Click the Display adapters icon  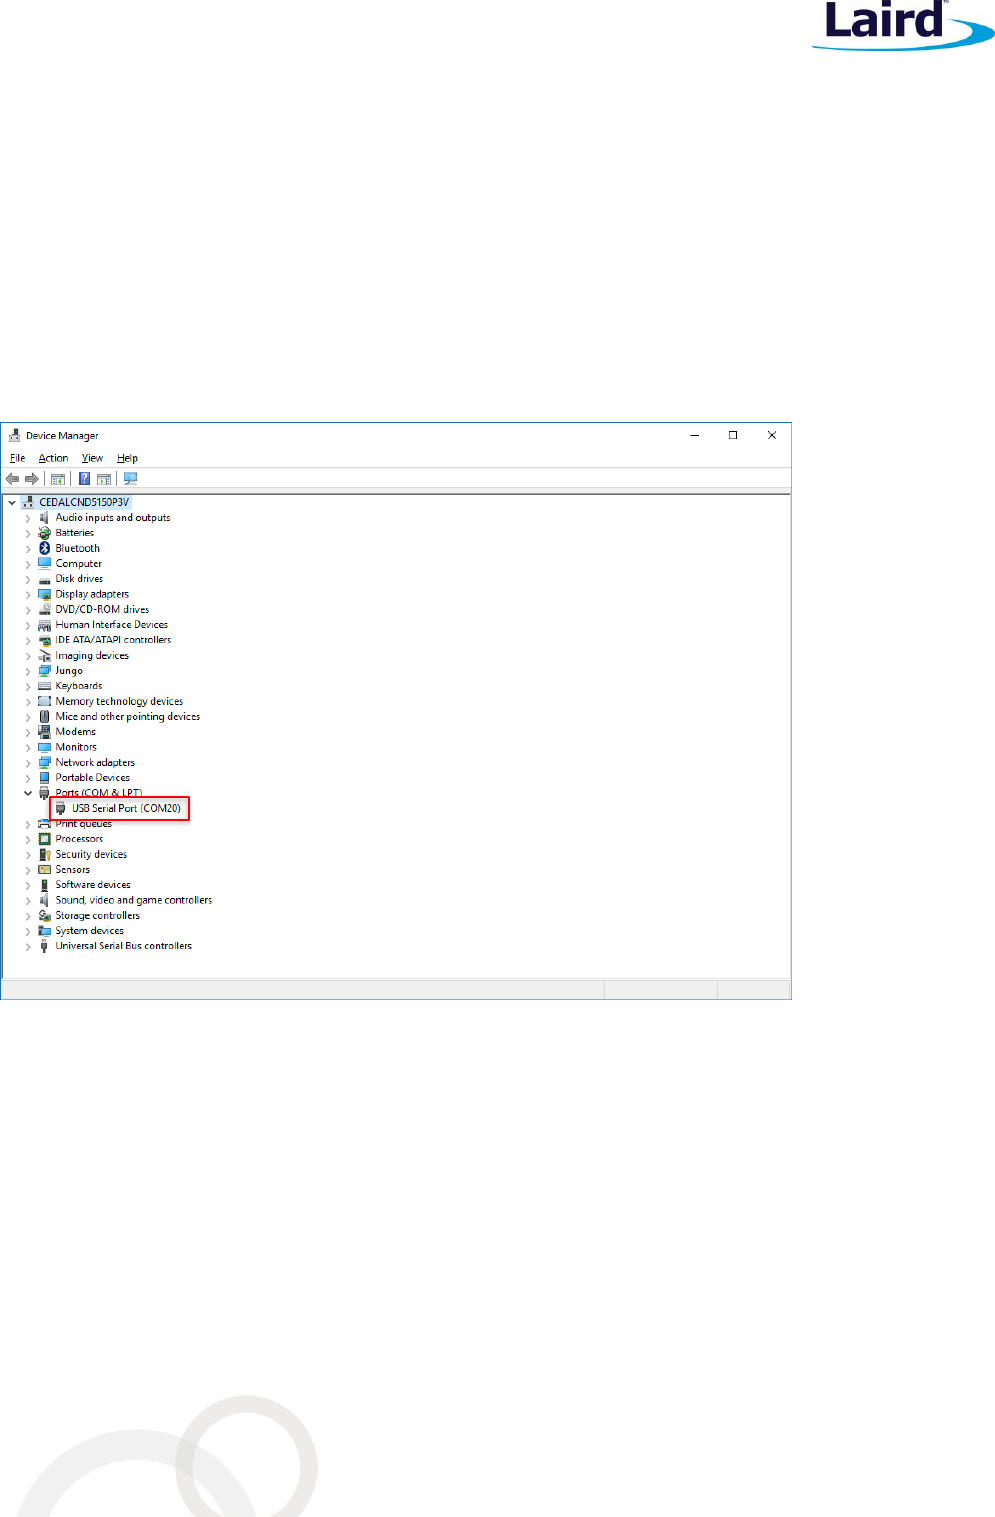[44, 594]
